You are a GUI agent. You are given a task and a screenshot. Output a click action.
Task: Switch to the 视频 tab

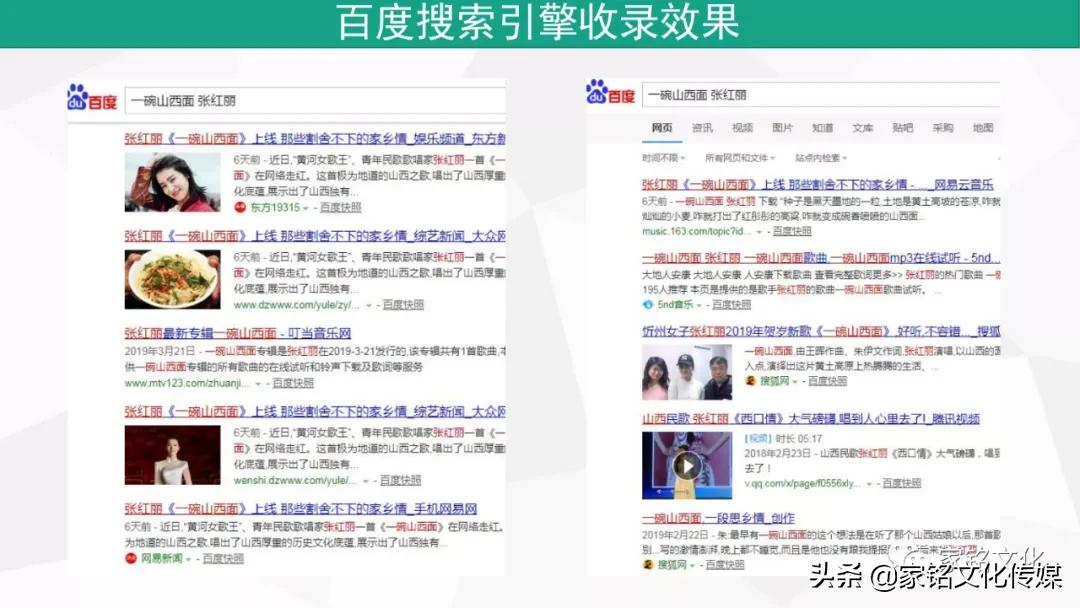click(743, 127)
